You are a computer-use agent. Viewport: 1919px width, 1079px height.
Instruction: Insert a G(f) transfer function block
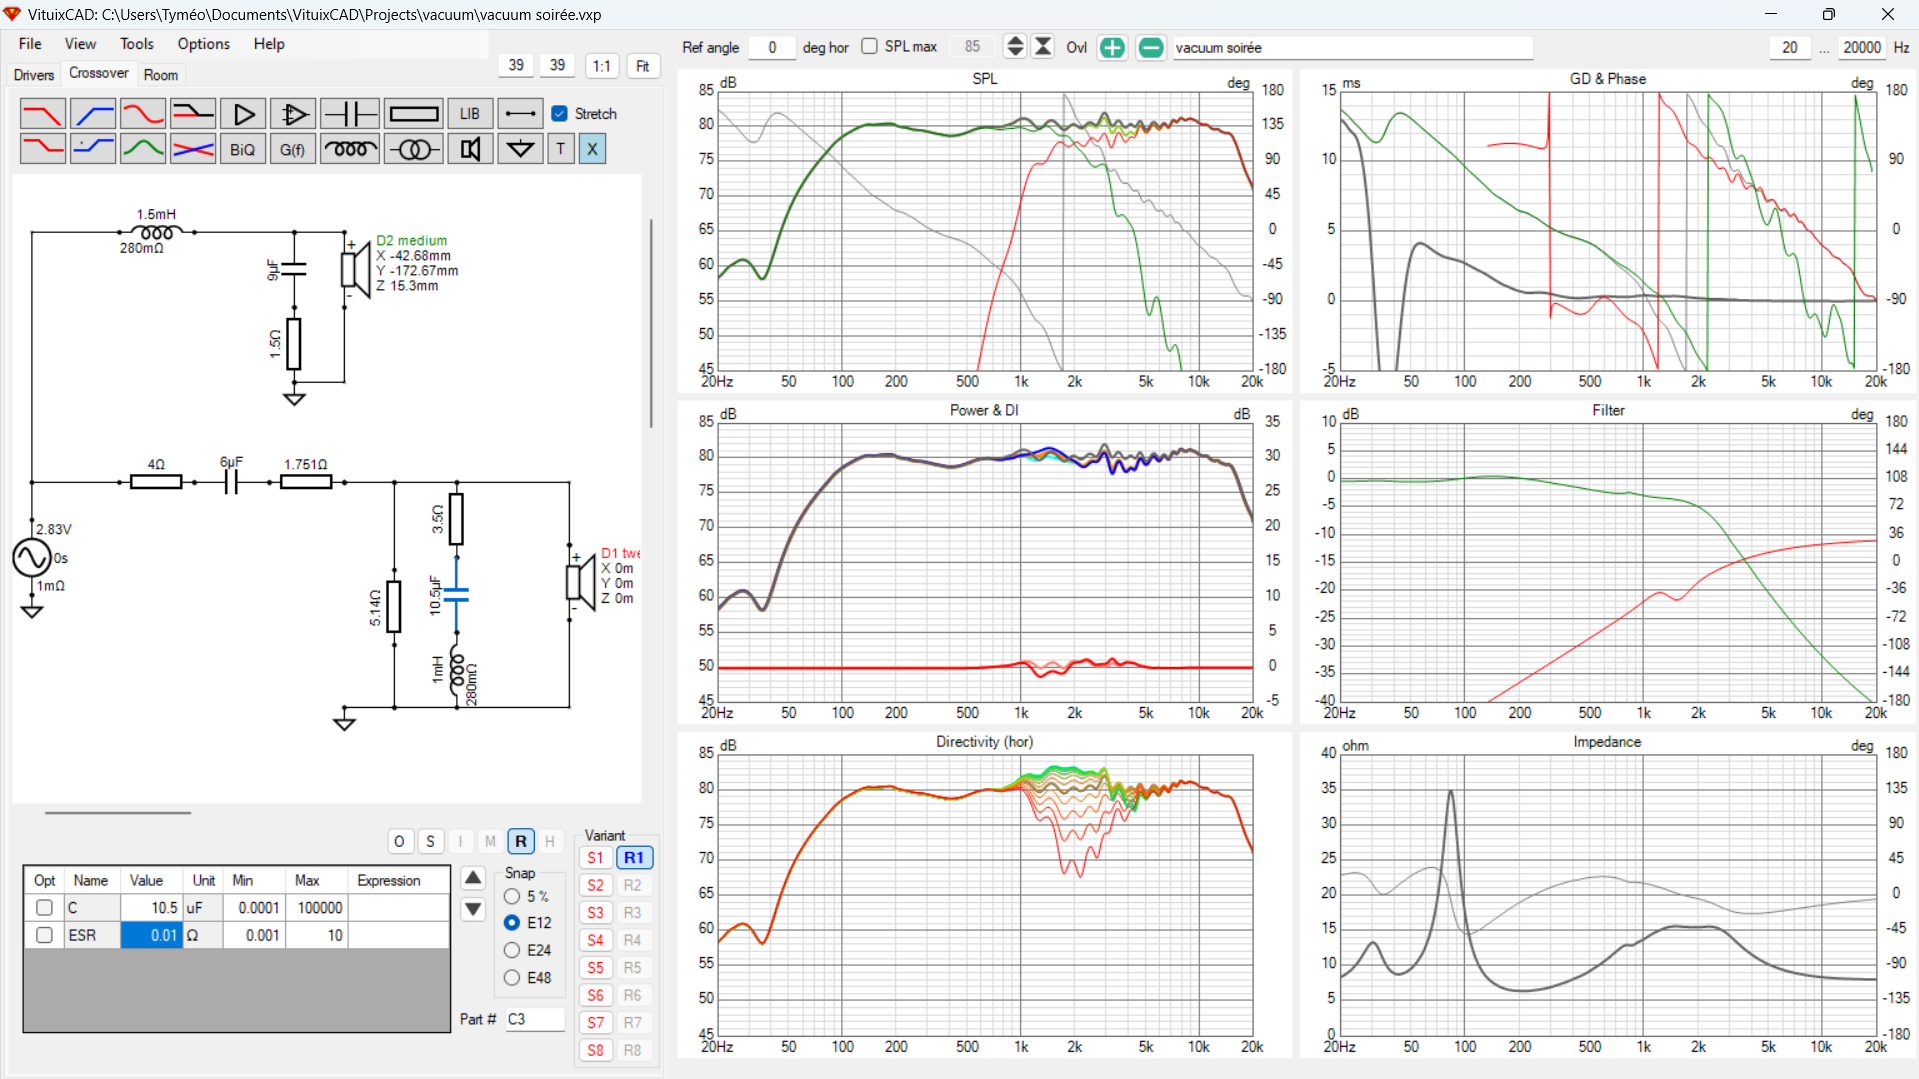(293, 149)
